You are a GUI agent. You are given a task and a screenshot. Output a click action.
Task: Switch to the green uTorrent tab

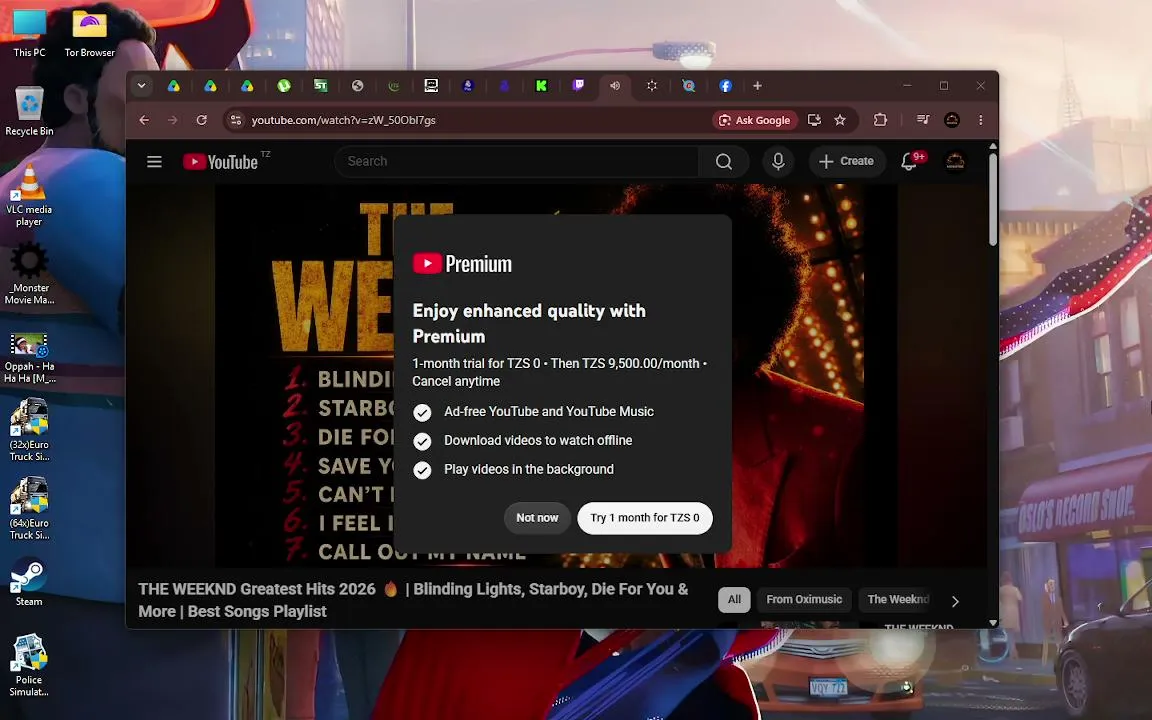pyautogui.click(x=284, y=86)
